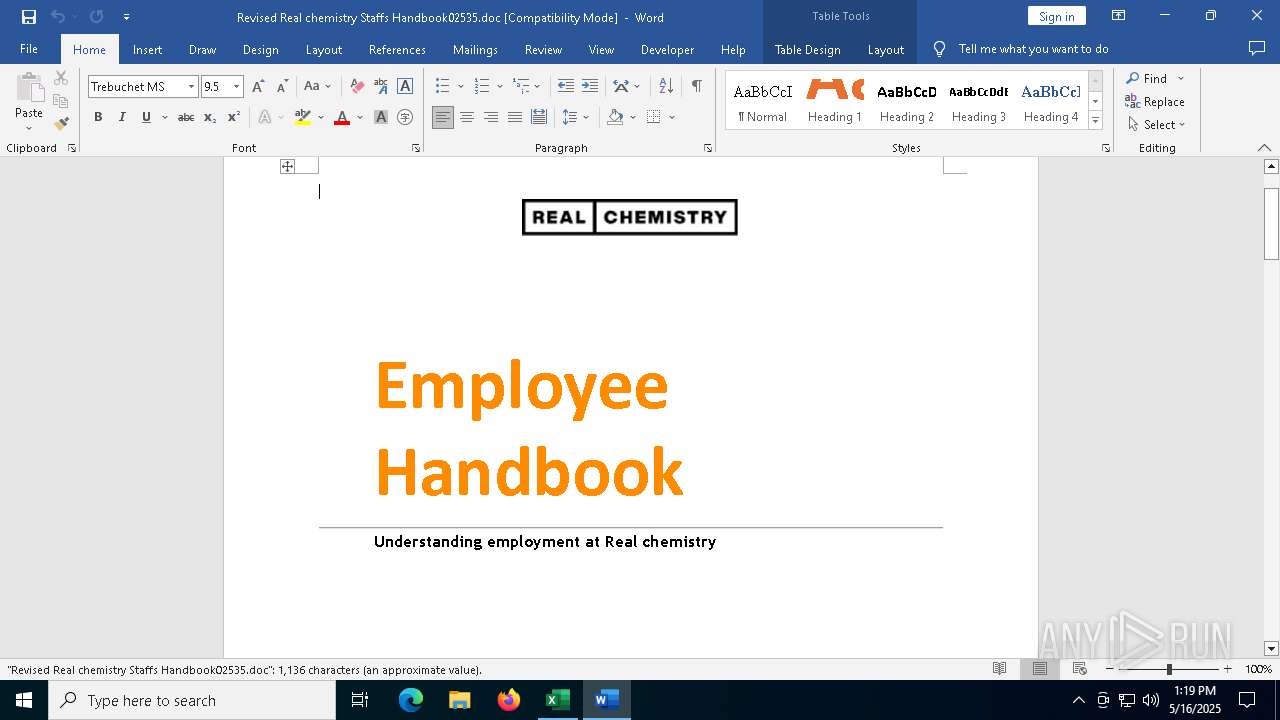The width and height of the screenshot is (1280, 720).
Task: Open the enclose characters tool
Action: click(x=405, y=118)
